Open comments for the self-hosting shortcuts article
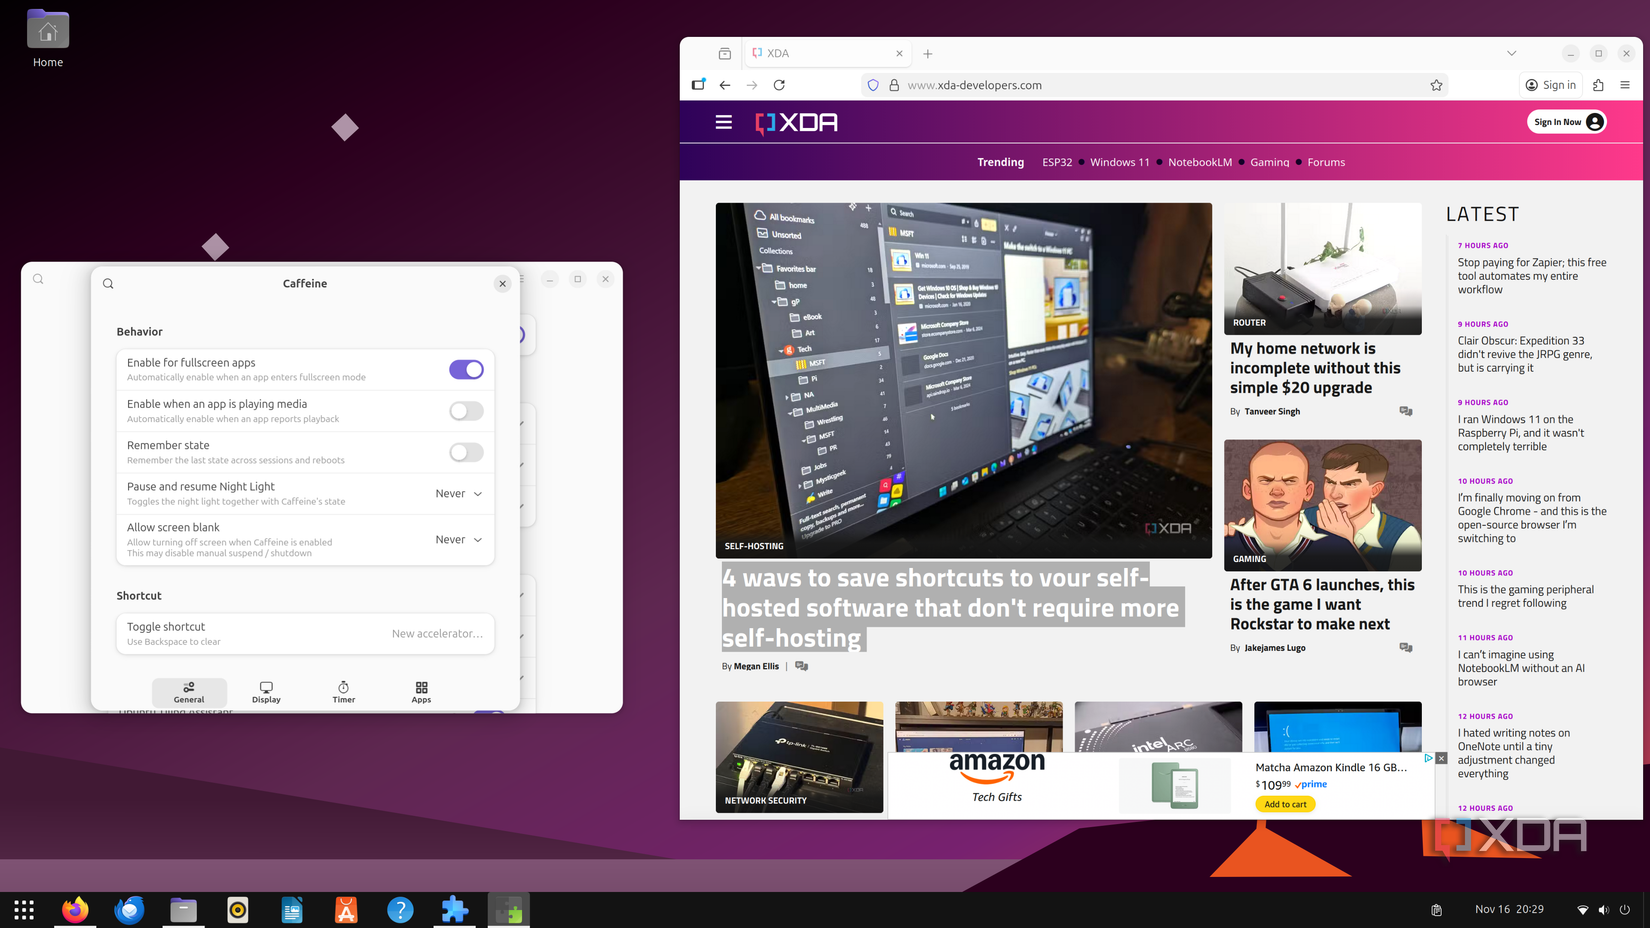Image resolution: width=1650 pixels, height=928 pixels. [802, 666]
